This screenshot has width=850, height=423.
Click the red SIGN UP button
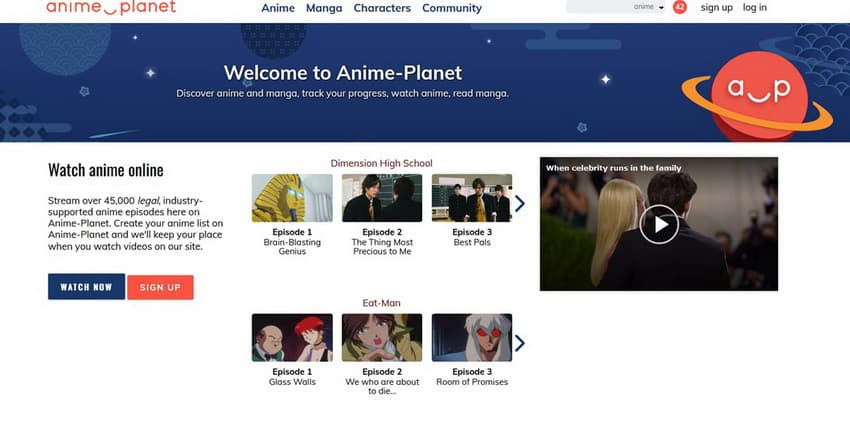(x=160, y=287)
